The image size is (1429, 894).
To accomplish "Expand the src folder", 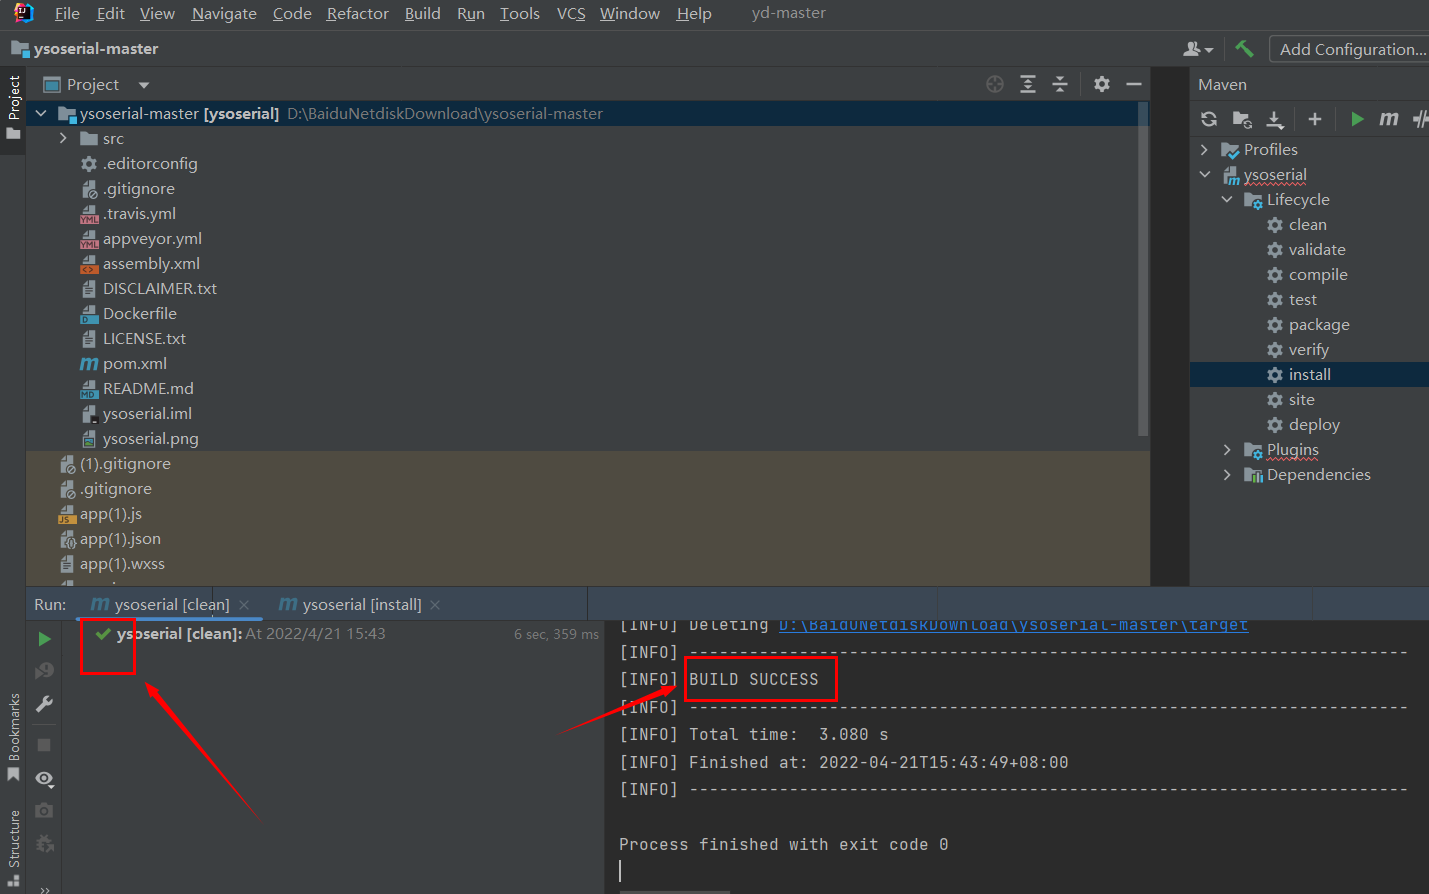I will [x=63, y=138].
